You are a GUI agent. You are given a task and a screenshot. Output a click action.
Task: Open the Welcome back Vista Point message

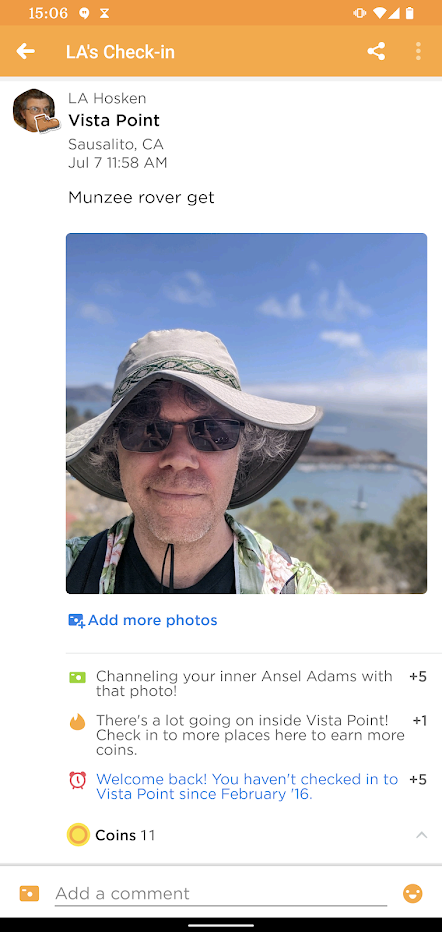[x=247, y=786]
